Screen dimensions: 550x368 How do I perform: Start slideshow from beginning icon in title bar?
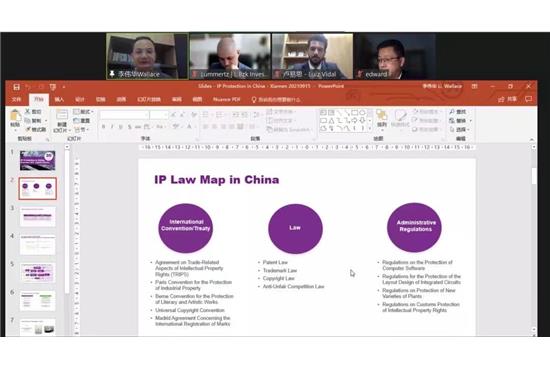53,87
